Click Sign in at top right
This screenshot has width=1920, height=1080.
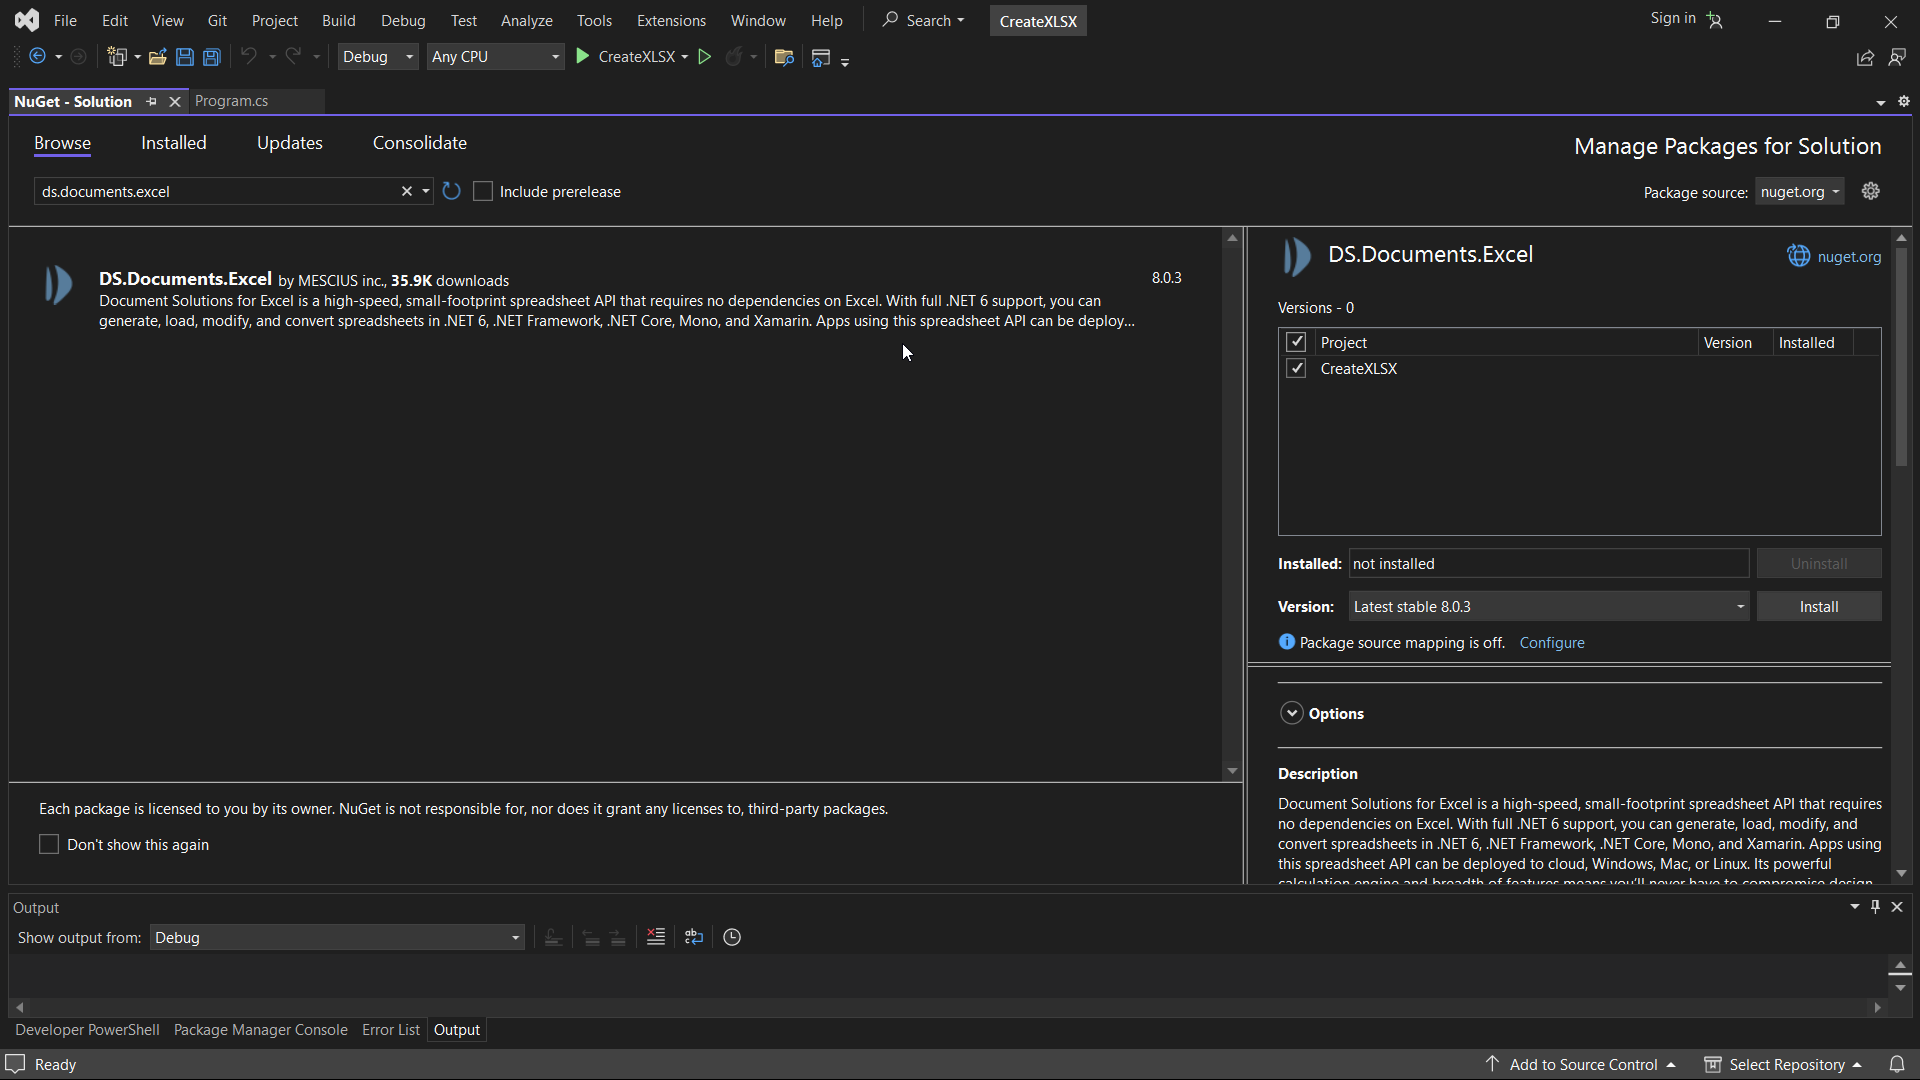click(x=1673, y=18)
